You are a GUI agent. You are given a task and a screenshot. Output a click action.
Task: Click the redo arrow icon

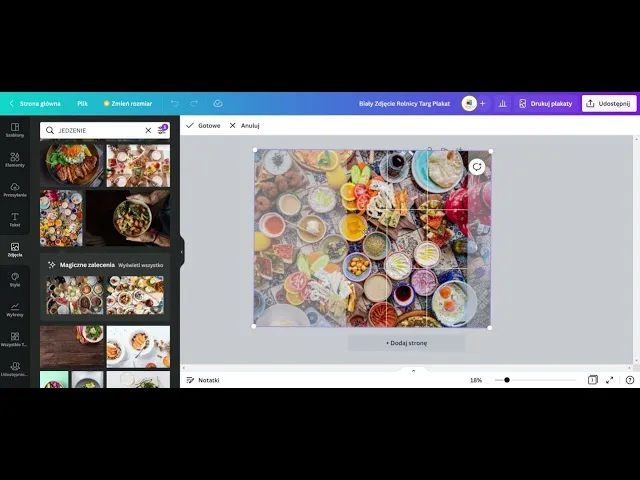tap(194, 104)
